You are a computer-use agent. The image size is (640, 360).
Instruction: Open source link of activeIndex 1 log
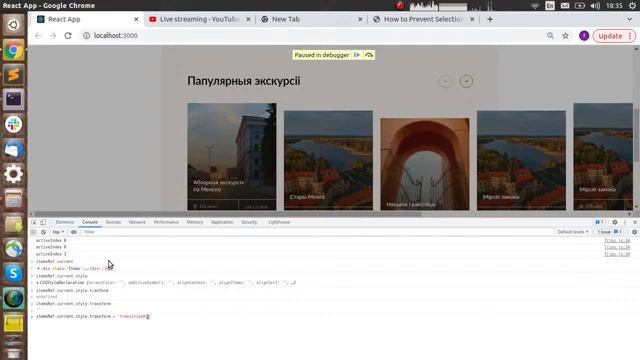click(617, 254)
